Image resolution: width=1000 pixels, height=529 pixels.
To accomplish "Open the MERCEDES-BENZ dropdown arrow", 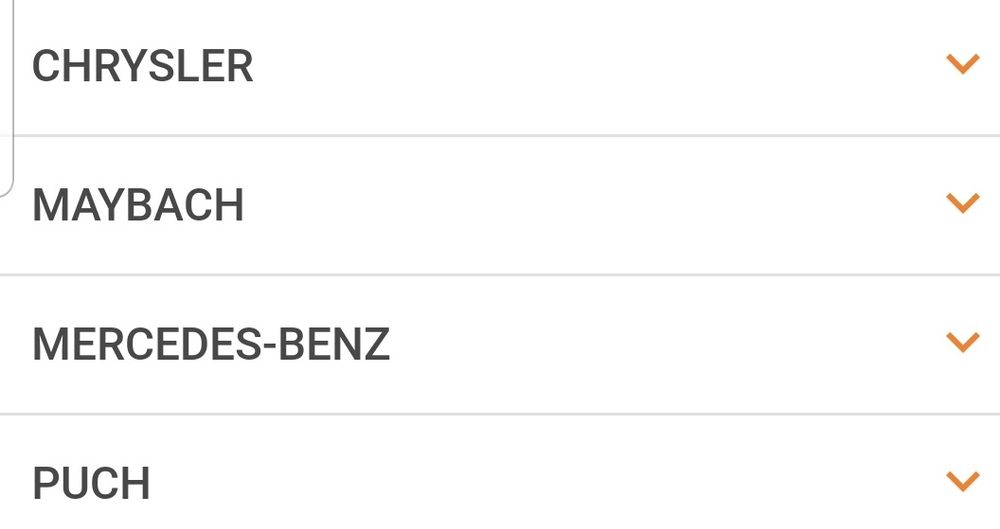I will 962,343.
